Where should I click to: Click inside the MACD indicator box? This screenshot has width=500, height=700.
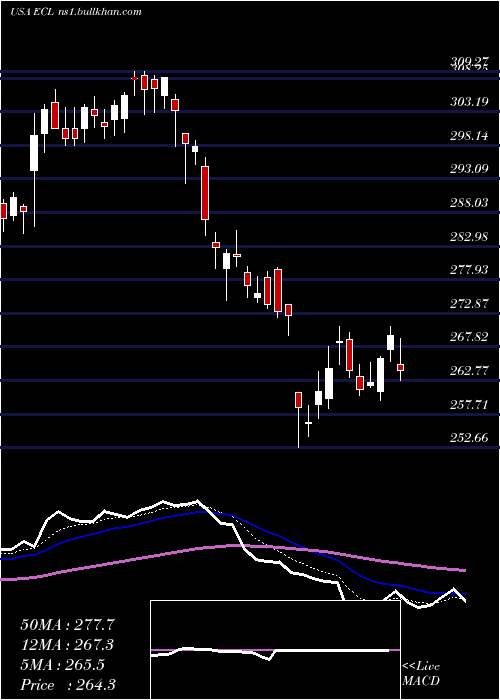point(275,650)
